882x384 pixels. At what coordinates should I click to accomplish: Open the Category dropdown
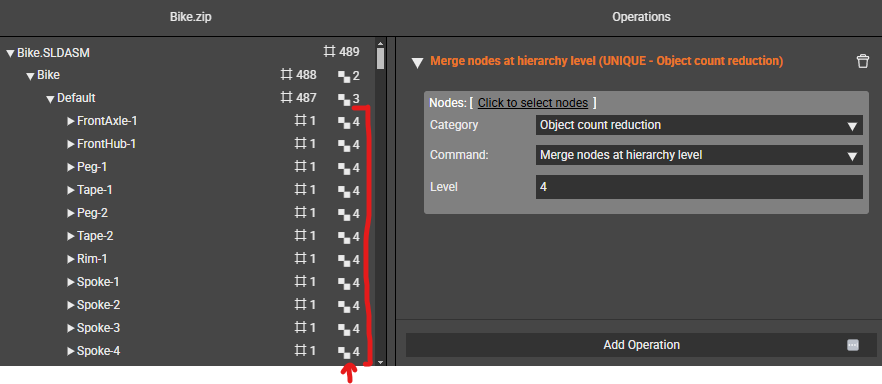pos(699,125)
